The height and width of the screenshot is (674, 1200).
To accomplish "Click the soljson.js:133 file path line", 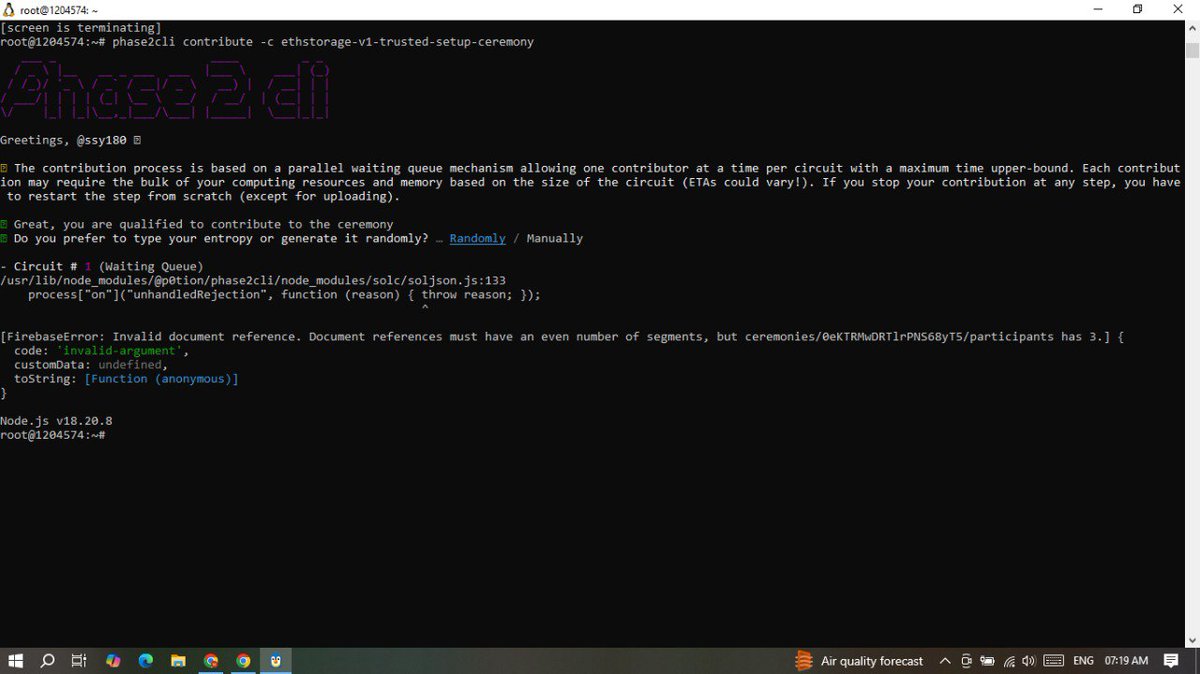I will [x=253, y=280].
